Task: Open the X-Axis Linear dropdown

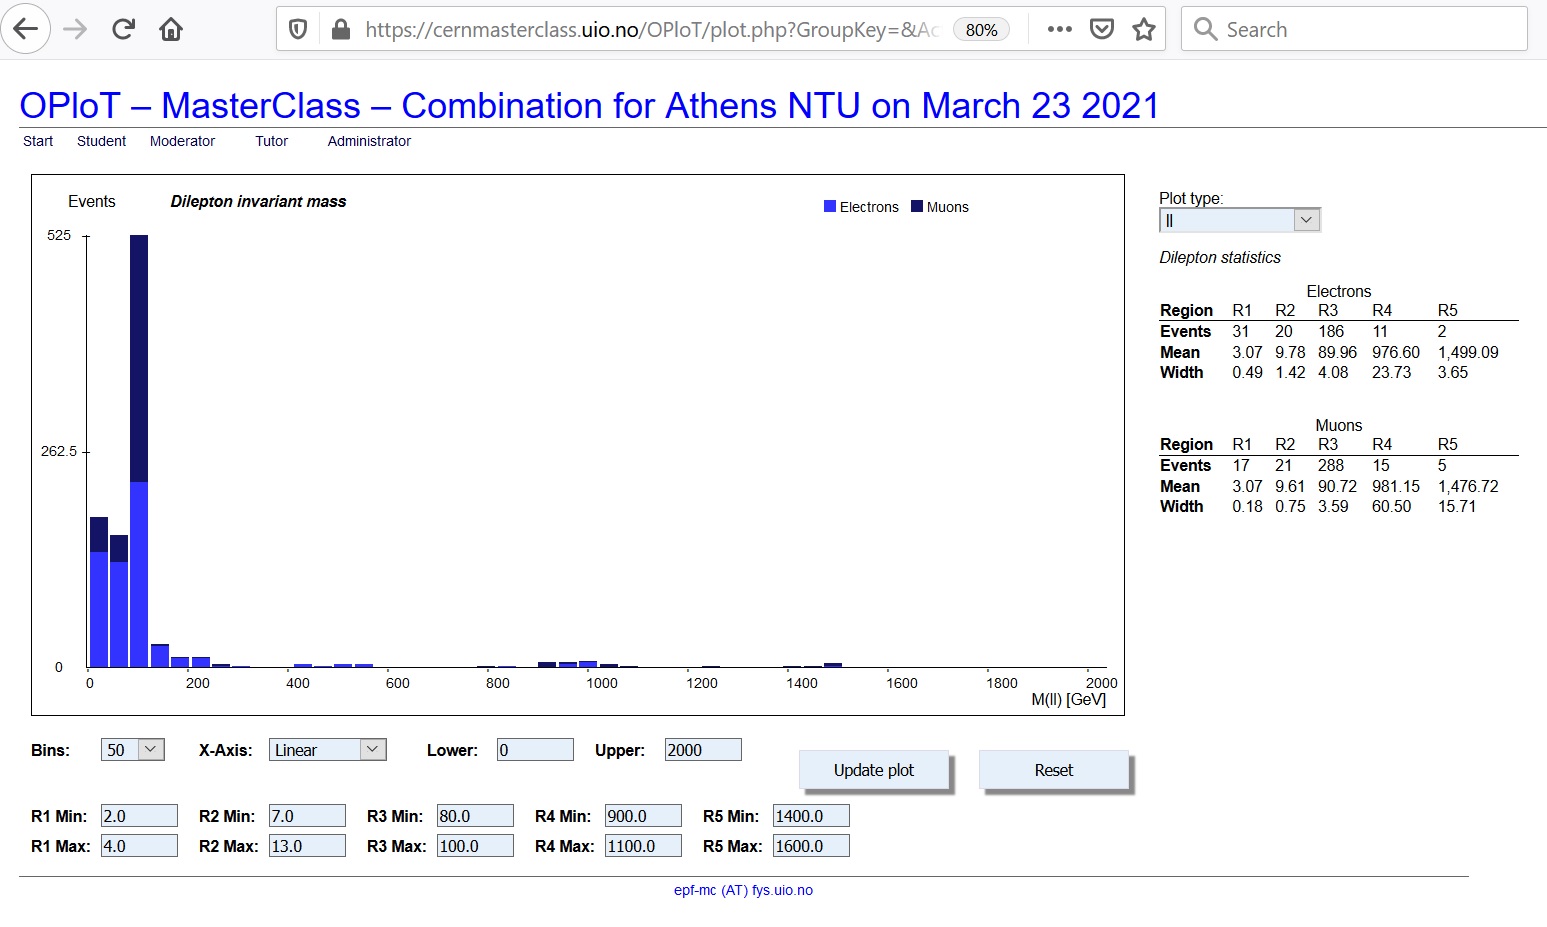Action: (327, 749)
